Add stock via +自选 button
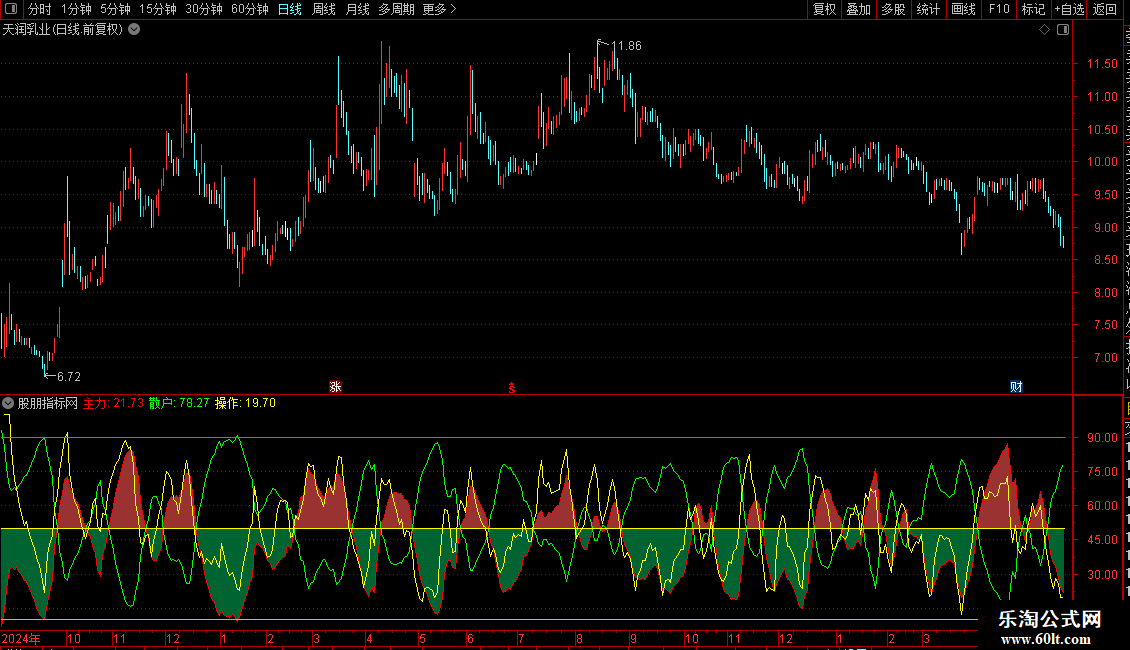 (x=1069, y=9)
